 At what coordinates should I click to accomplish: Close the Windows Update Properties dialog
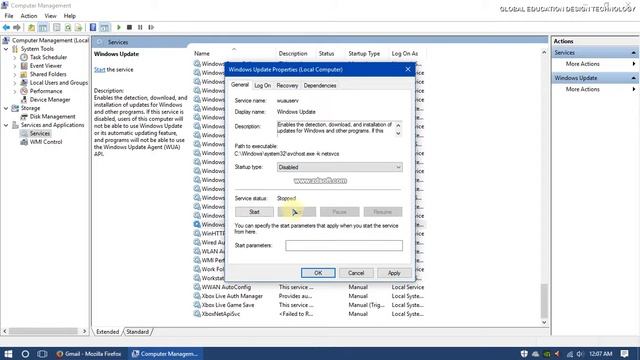point(408,69)
